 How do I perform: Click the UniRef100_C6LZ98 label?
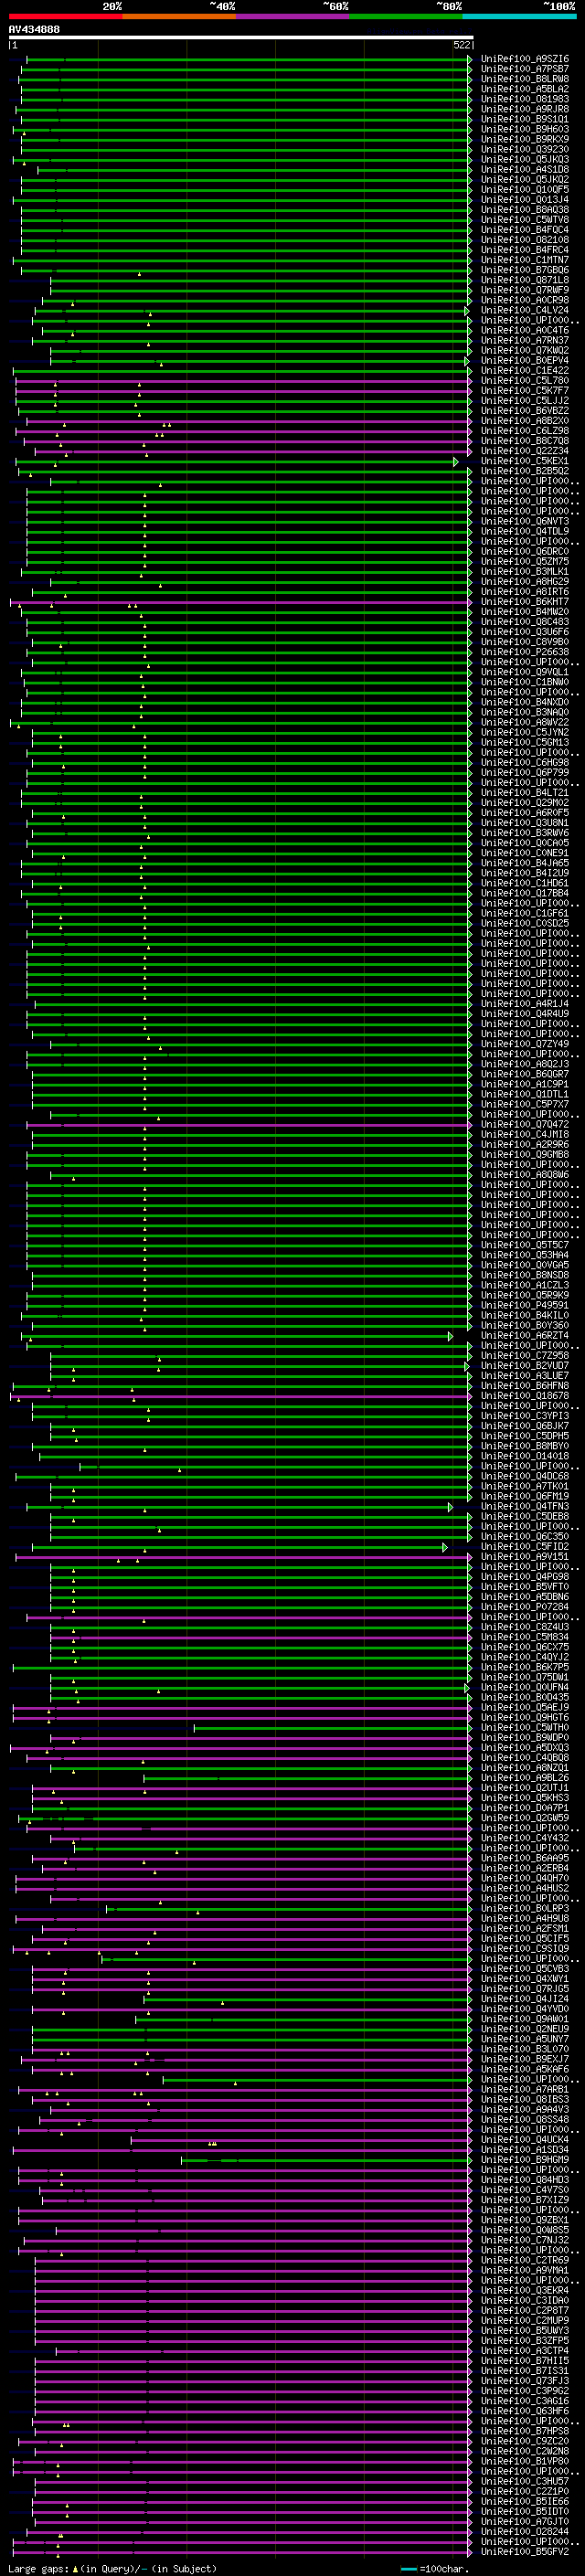point(524,430)
